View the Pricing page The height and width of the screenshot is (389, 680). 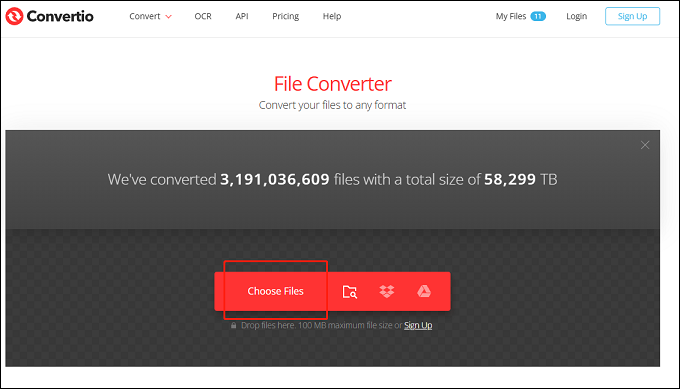pos(285,16)
